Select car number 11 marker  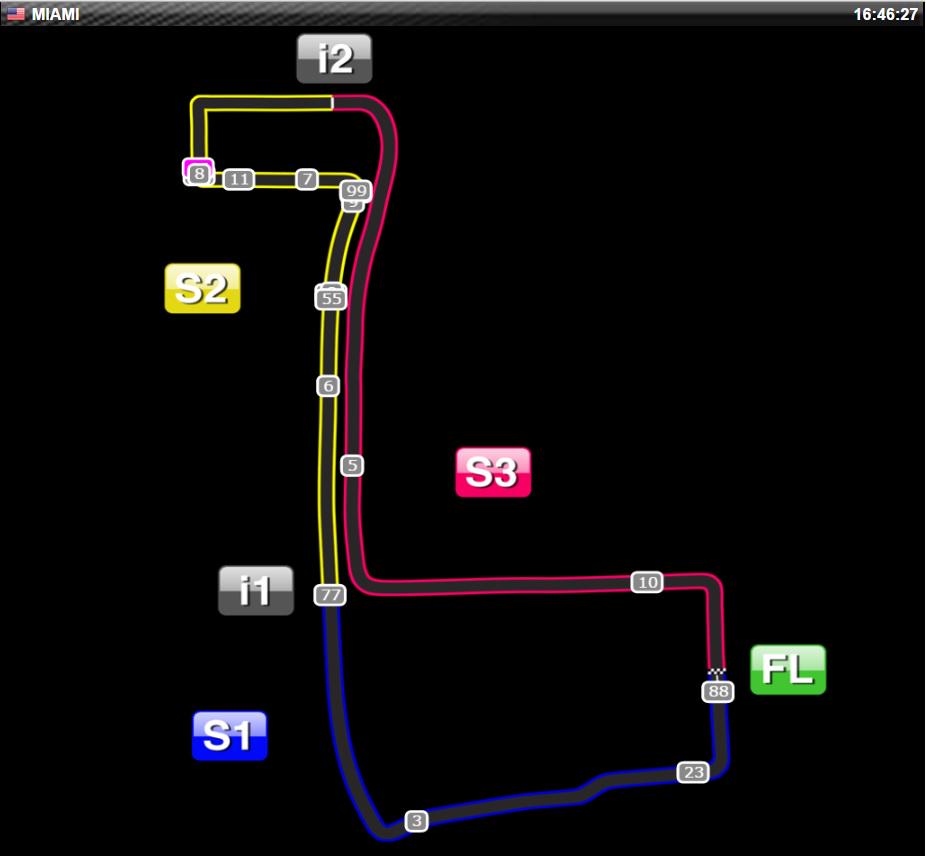pos(239,180)
